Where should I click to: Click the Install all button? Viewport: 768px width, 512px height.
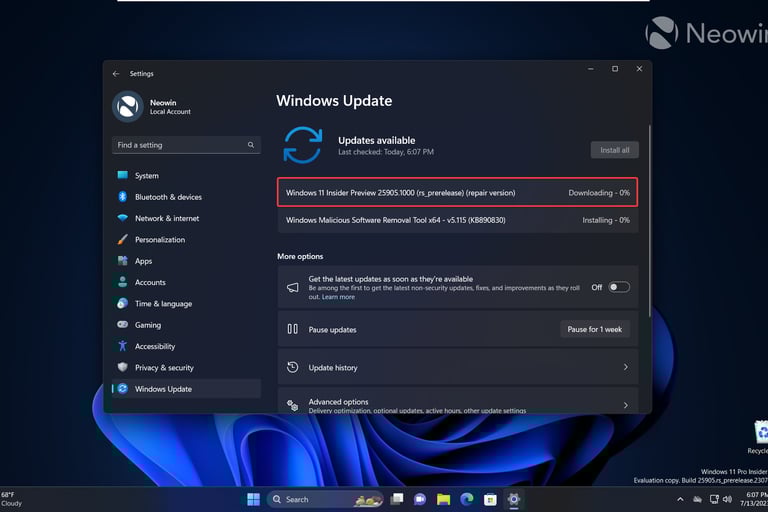tap(615, 150)
